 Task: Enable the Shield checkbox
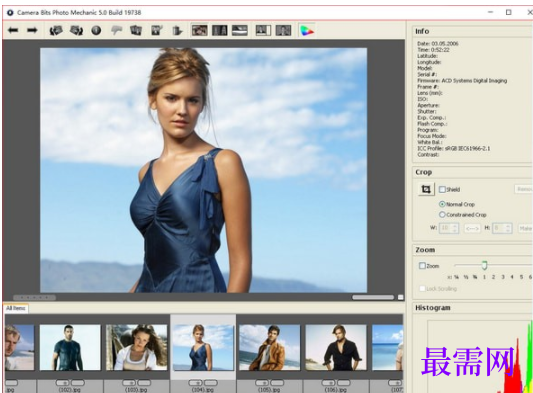(442, 189)
